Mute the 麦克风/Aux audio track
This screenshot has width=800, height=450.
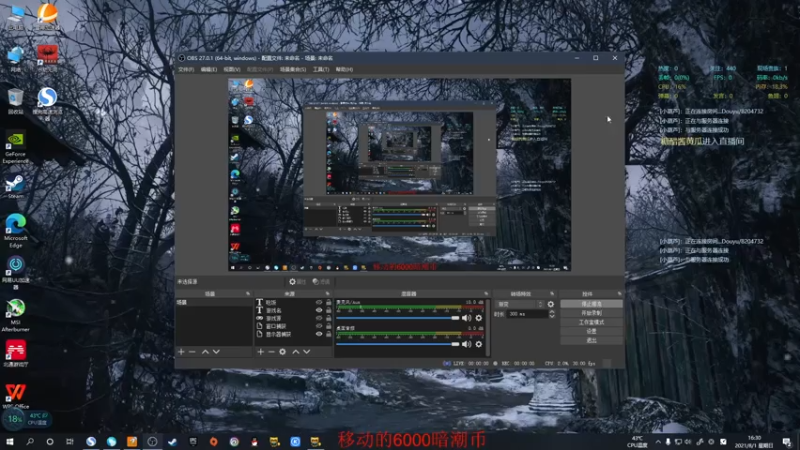click(x=466, y=318)
